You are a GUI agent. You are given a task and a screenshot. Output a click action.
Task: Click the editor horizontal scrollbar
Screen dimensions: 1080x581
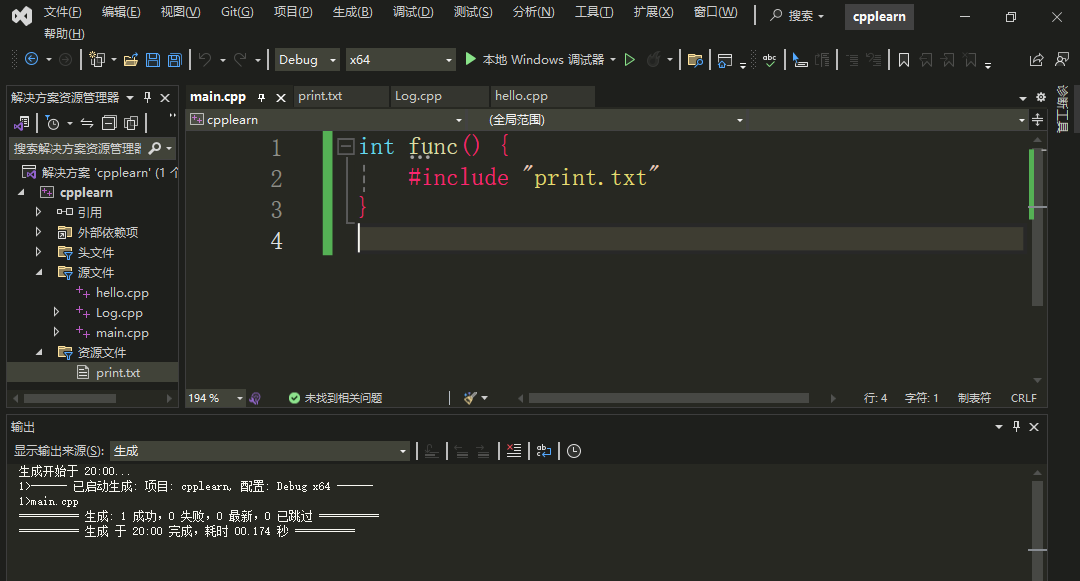[x=668, y=398]
